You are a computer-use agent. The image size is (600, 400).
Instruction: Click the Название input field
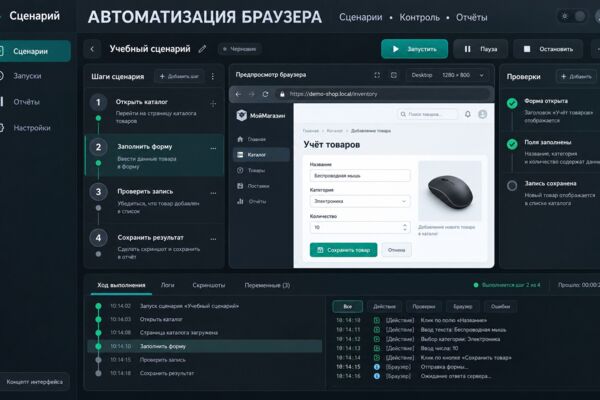360,176
